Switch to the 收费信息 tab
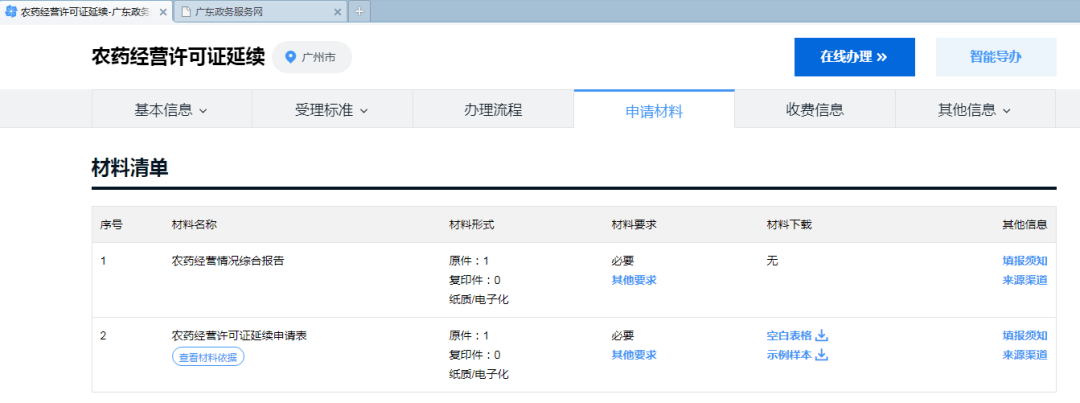The image size is (1080, 403). point(814,110)
